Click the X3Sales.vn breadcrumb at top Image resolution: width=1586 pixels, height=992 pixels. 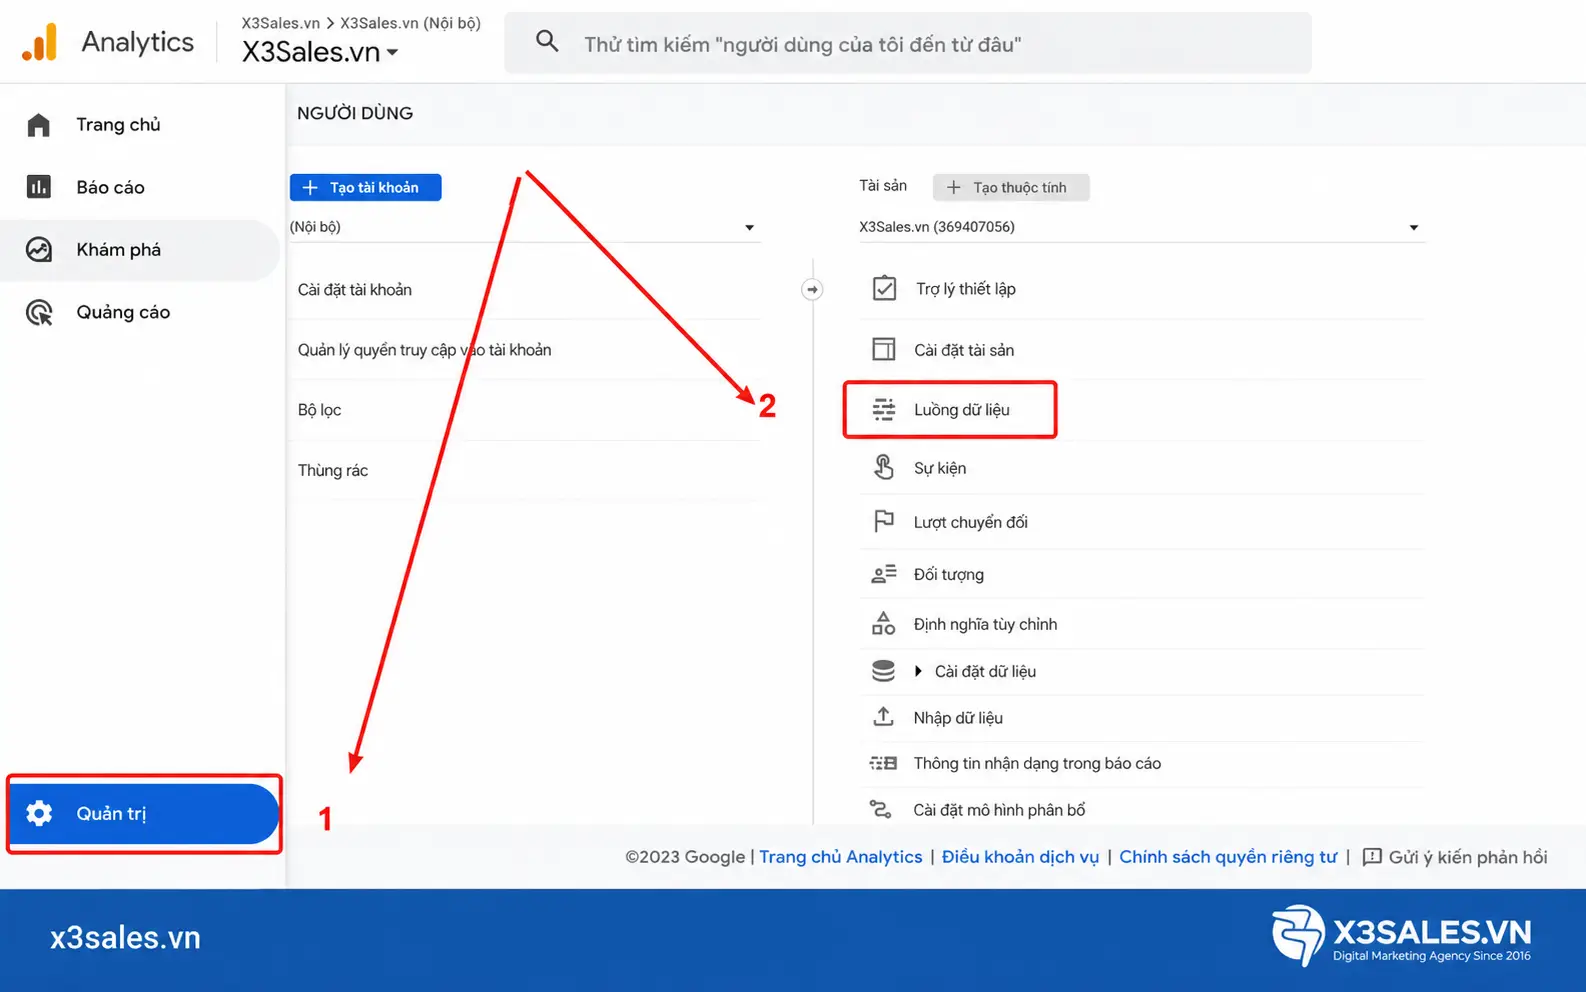(x=280, y=22)
